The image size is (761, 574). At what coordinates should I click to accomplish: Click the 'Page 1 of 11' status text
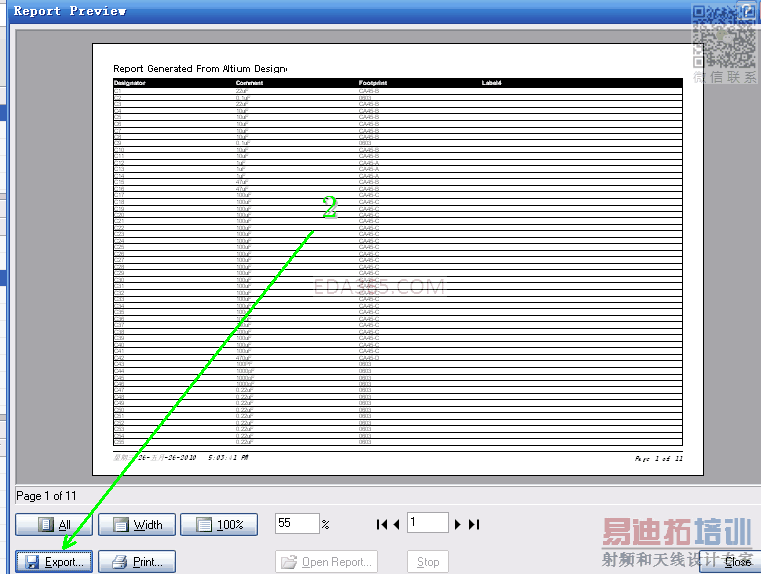(x=46, y=496)
